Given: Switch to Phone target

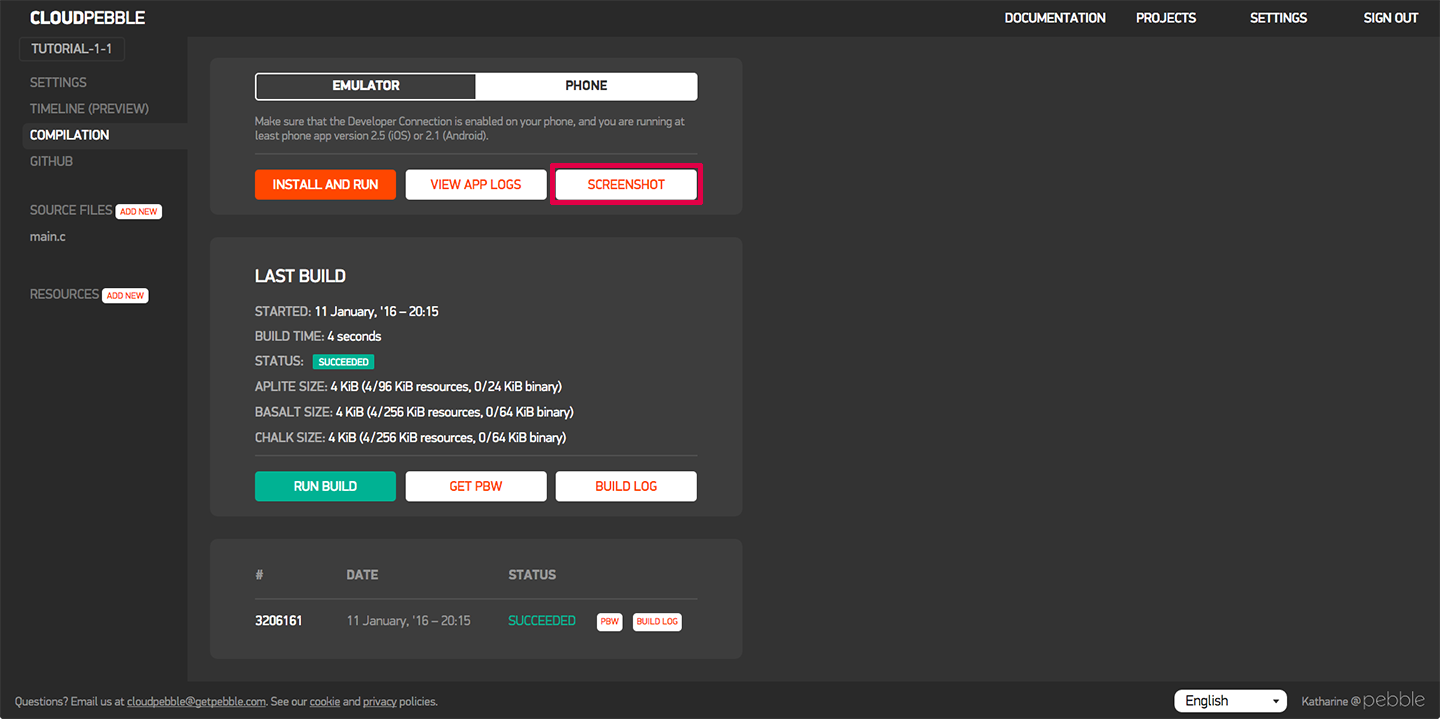Looking at the screenshot, I should (x=586, y=86).
